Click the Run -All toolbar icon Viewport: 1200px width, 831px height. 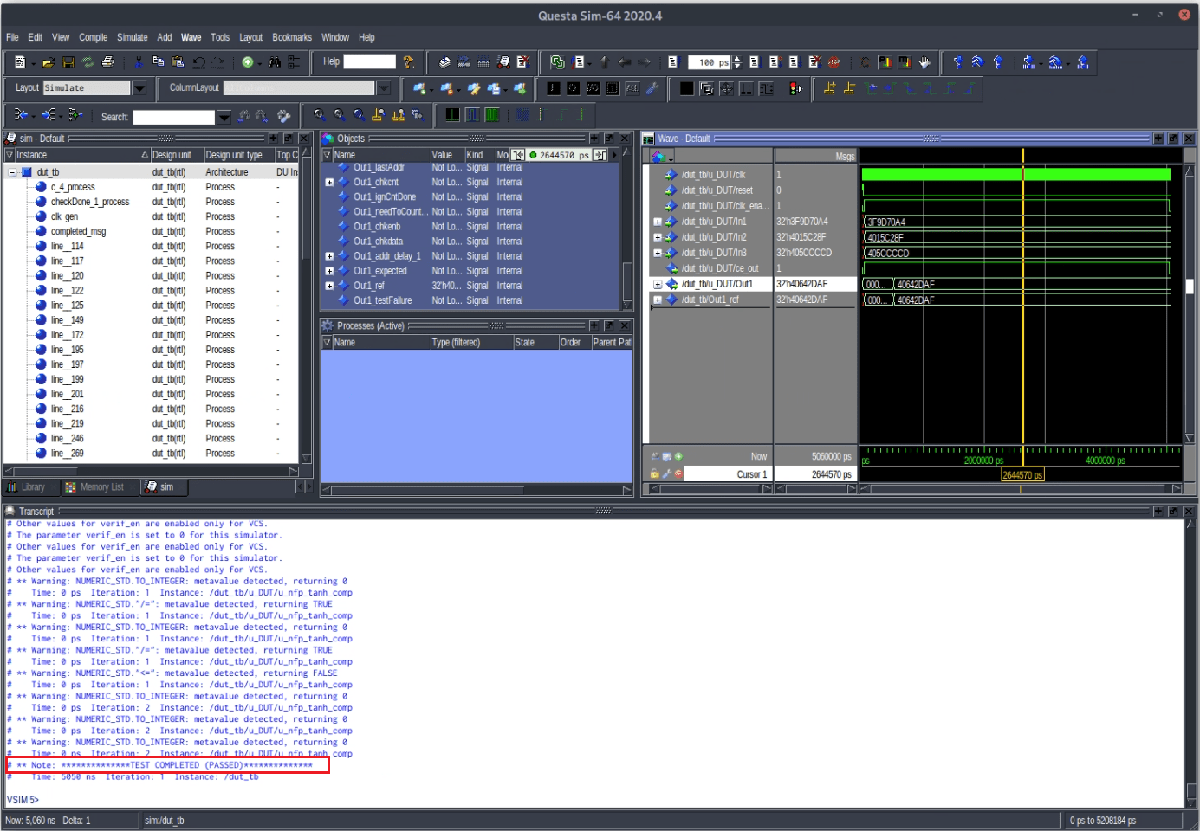tap(795, 62)
